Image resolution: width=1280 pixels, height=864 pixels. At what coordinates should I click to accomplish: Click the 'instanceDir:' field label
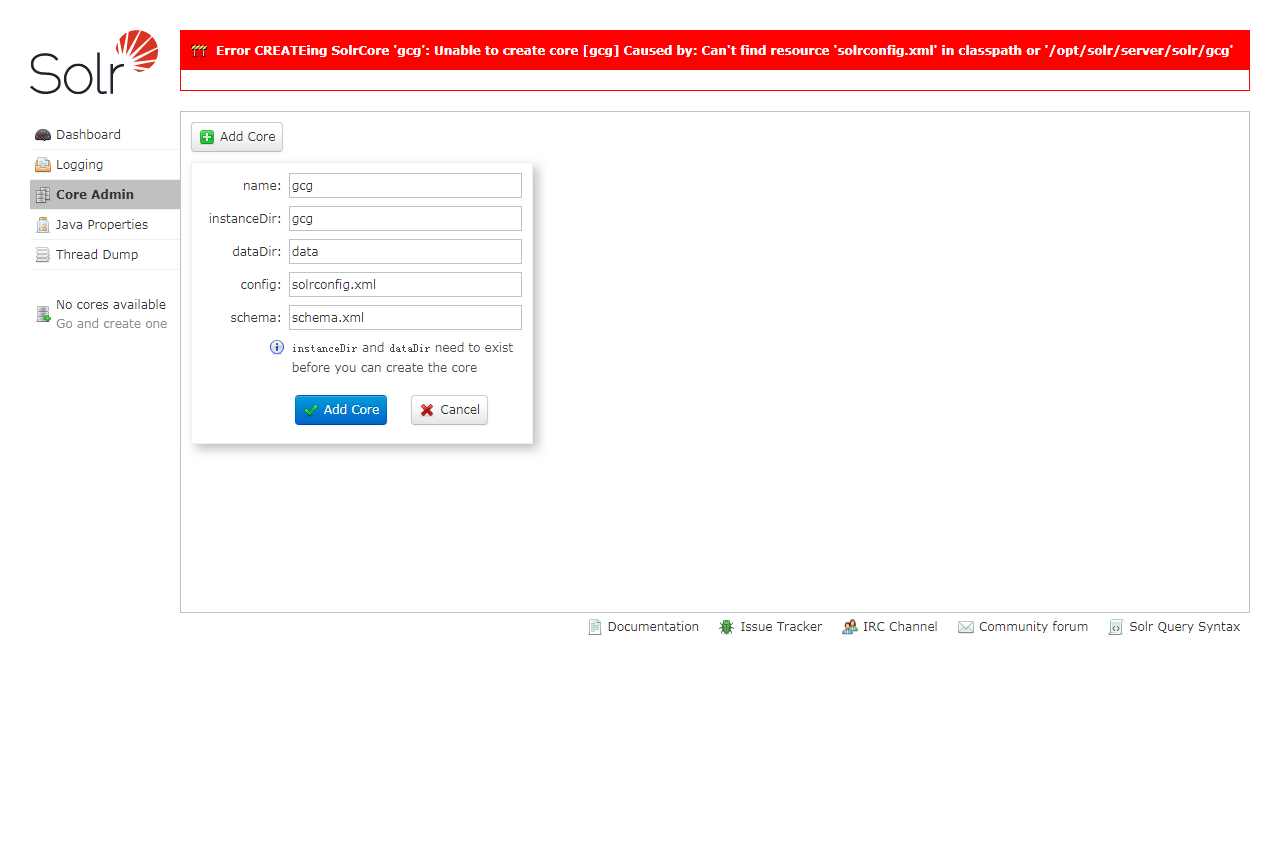(x=245, y=219)
